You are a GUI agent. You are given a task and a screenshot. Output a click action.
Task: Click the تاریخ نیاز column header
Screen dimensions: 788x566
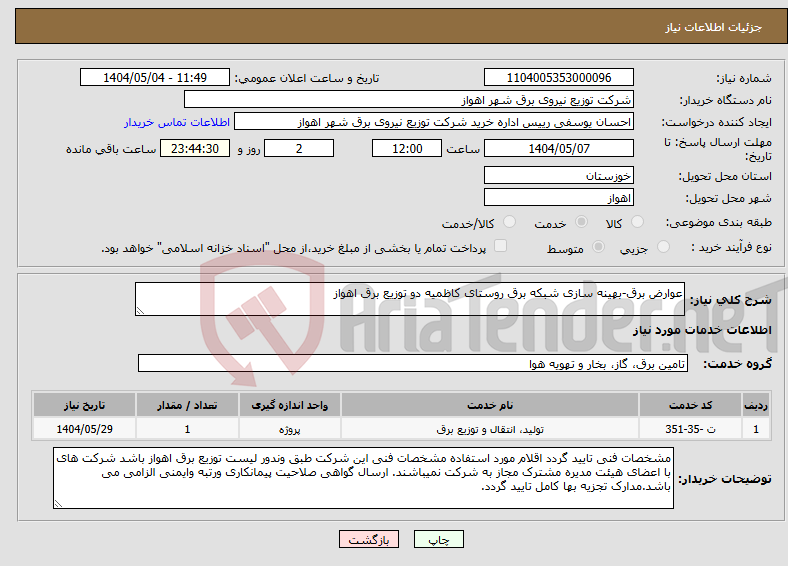[x=84, y=405]
